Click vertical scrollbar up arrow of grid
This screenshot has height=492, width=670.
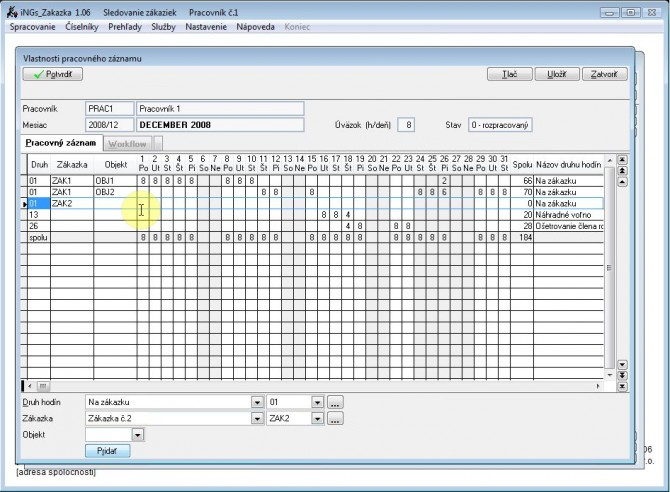click(x=610, y=160)
